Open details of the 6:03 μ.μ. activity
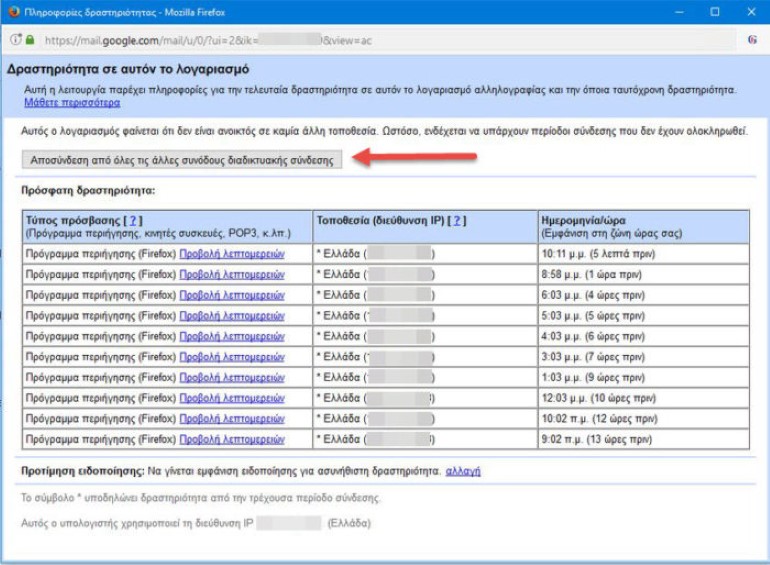This screenshot has height=565, width=770. [232, 295]
